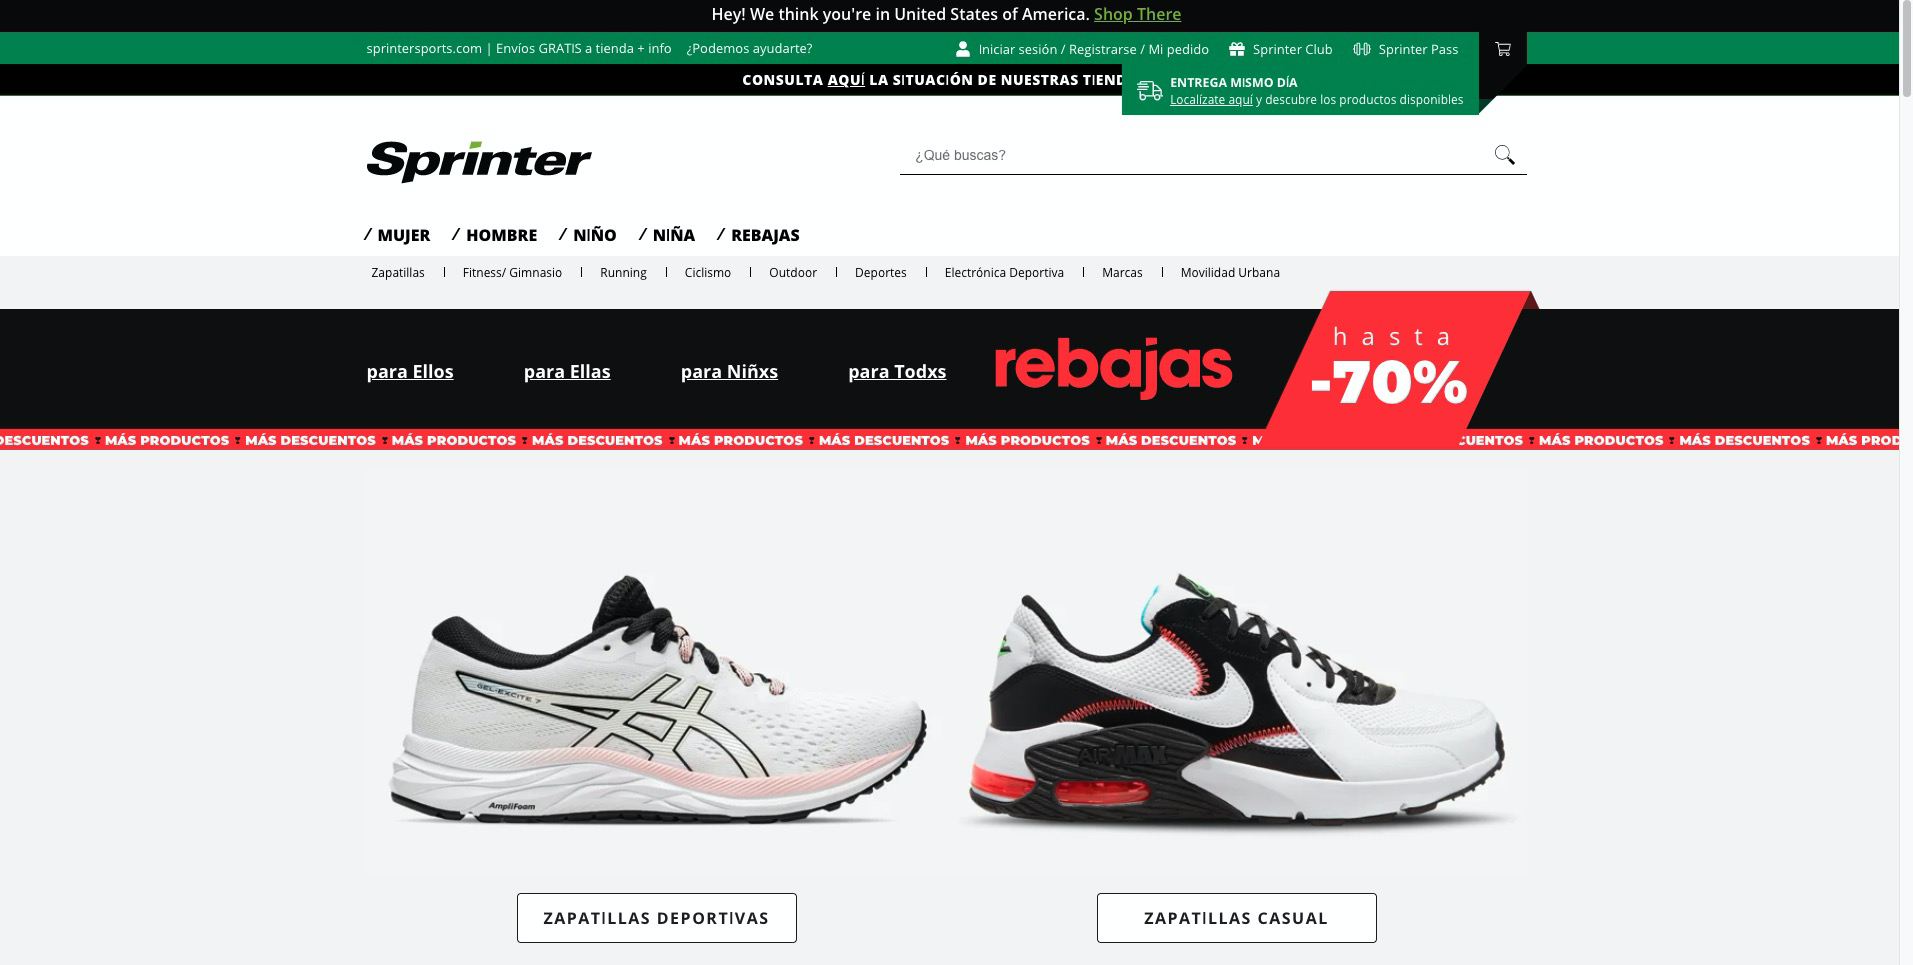This screenshot has width=1913, height=965.
Task: Open the shopping cart icon
Action: (1502, 49)
